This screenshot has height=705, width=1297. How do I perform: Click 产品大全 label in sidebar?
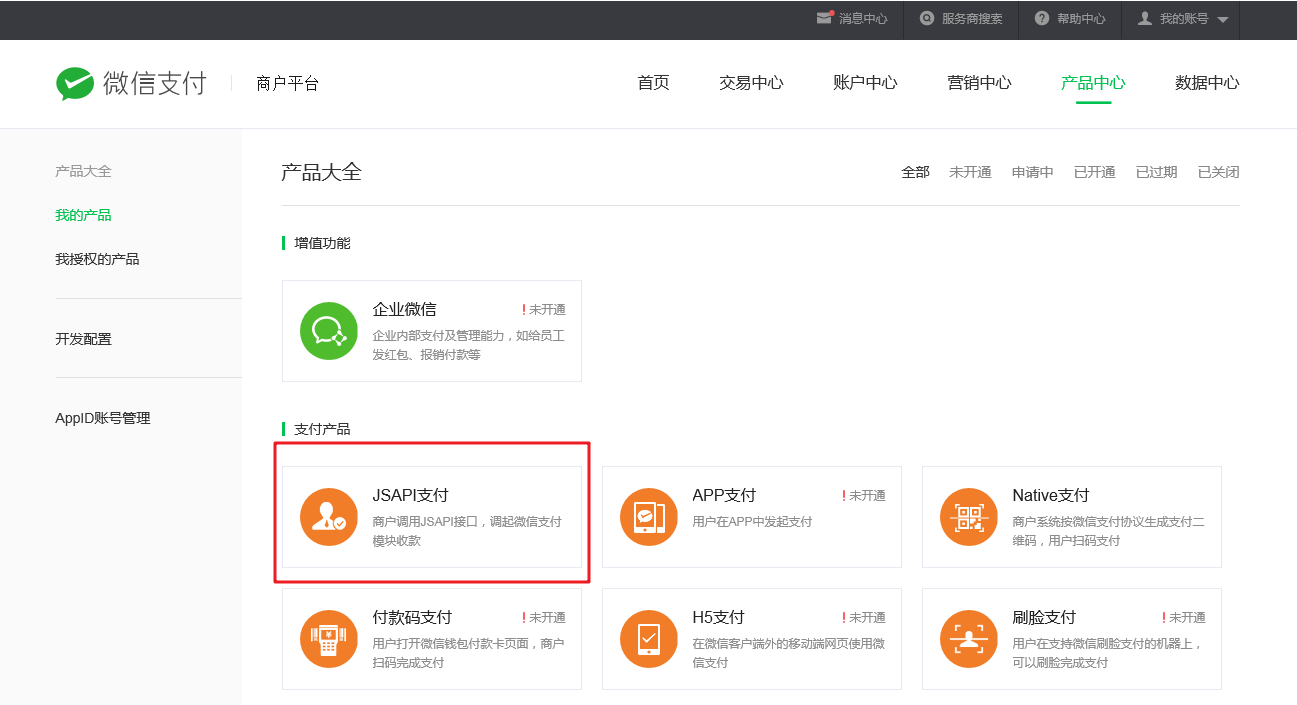coord(83,171)
